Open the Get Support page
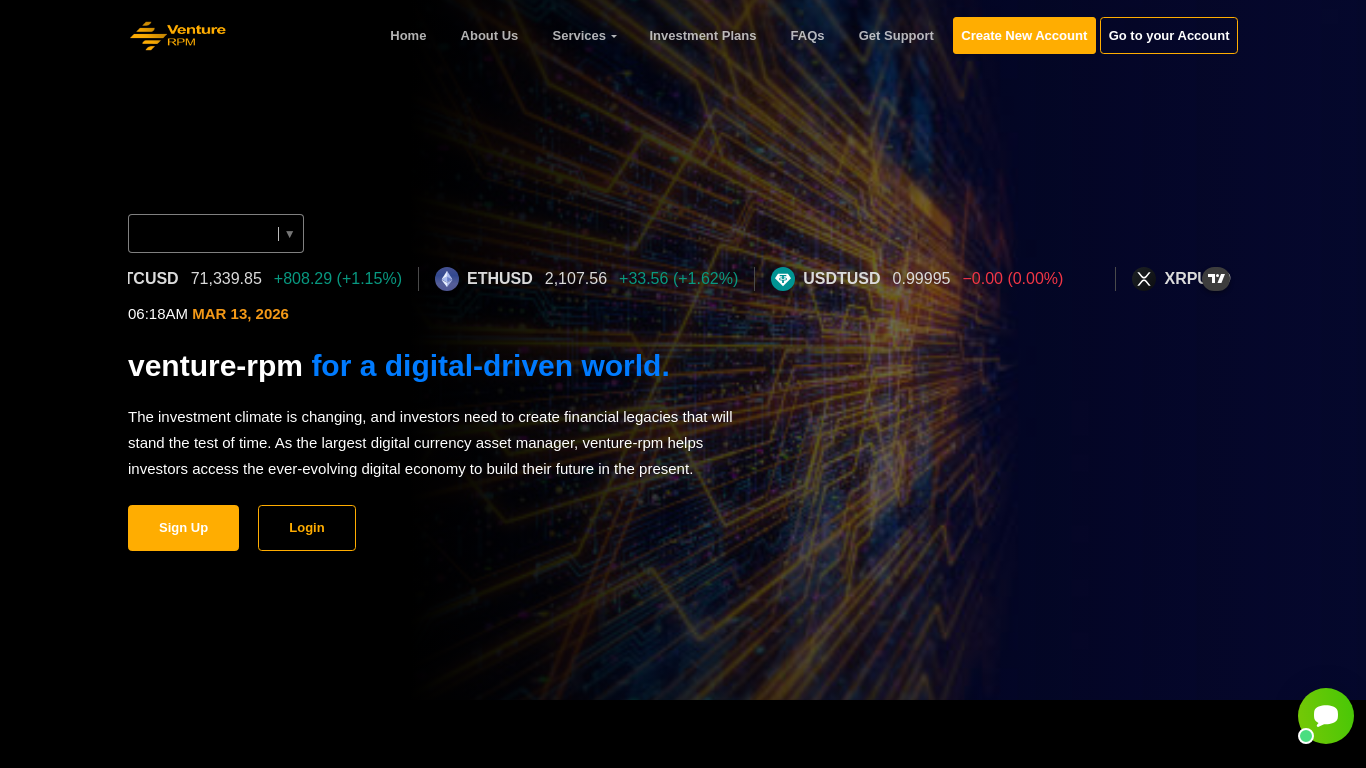 [x=896, y=35]
